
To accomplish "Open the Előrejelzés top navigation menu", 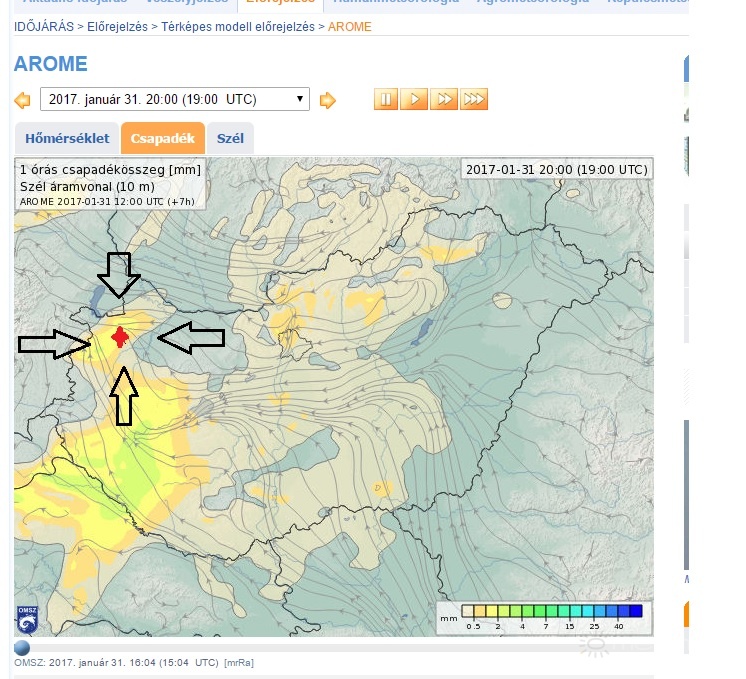I will point(280,3).
